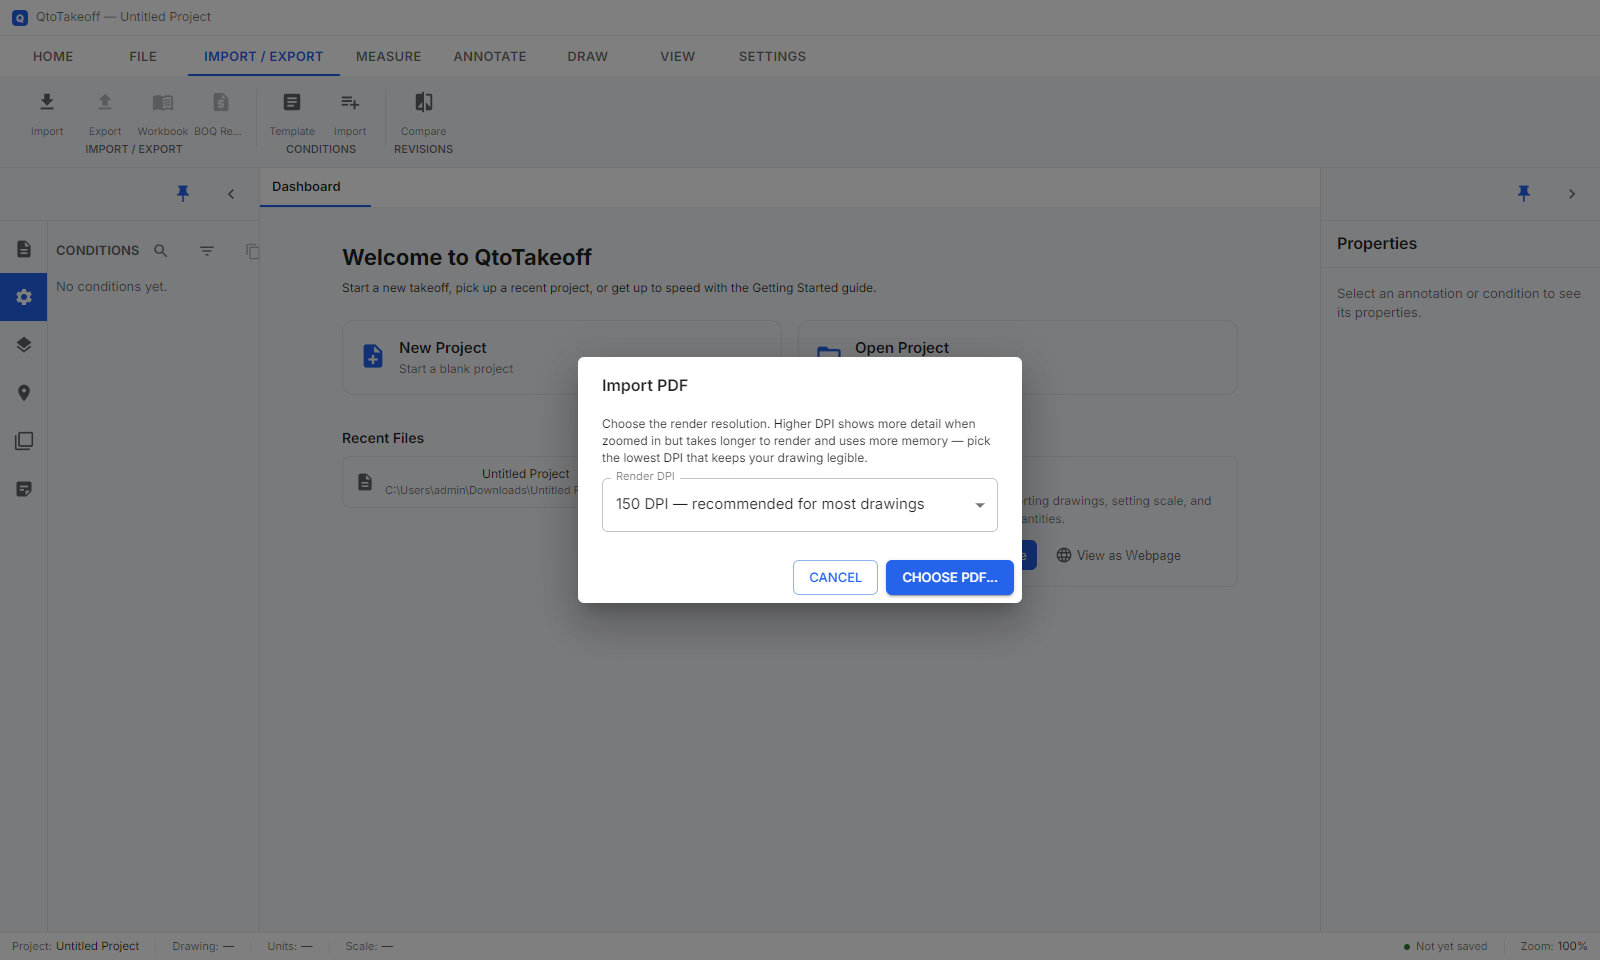Click the Export icon in ribbon
Image resolution: width=1600 pixels, height=960 pixels.
(x=105, y=102)
